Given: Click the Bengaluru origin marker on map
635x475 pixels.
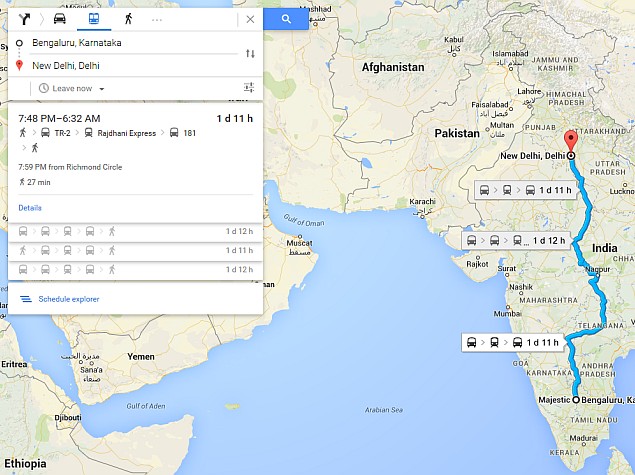Looking at the screenshot, I should 574,399.
